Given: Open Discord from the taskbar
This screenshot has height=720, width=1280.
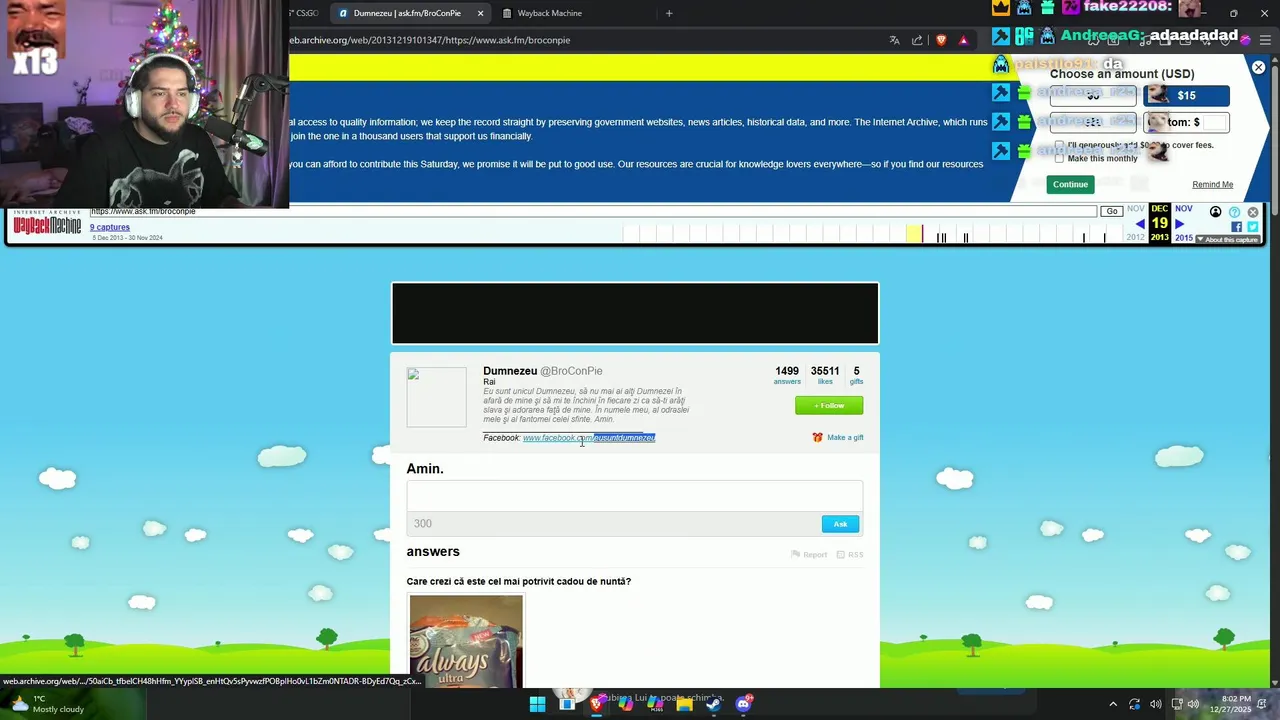Looking at the screenshot, I should [x=743, y=704].
